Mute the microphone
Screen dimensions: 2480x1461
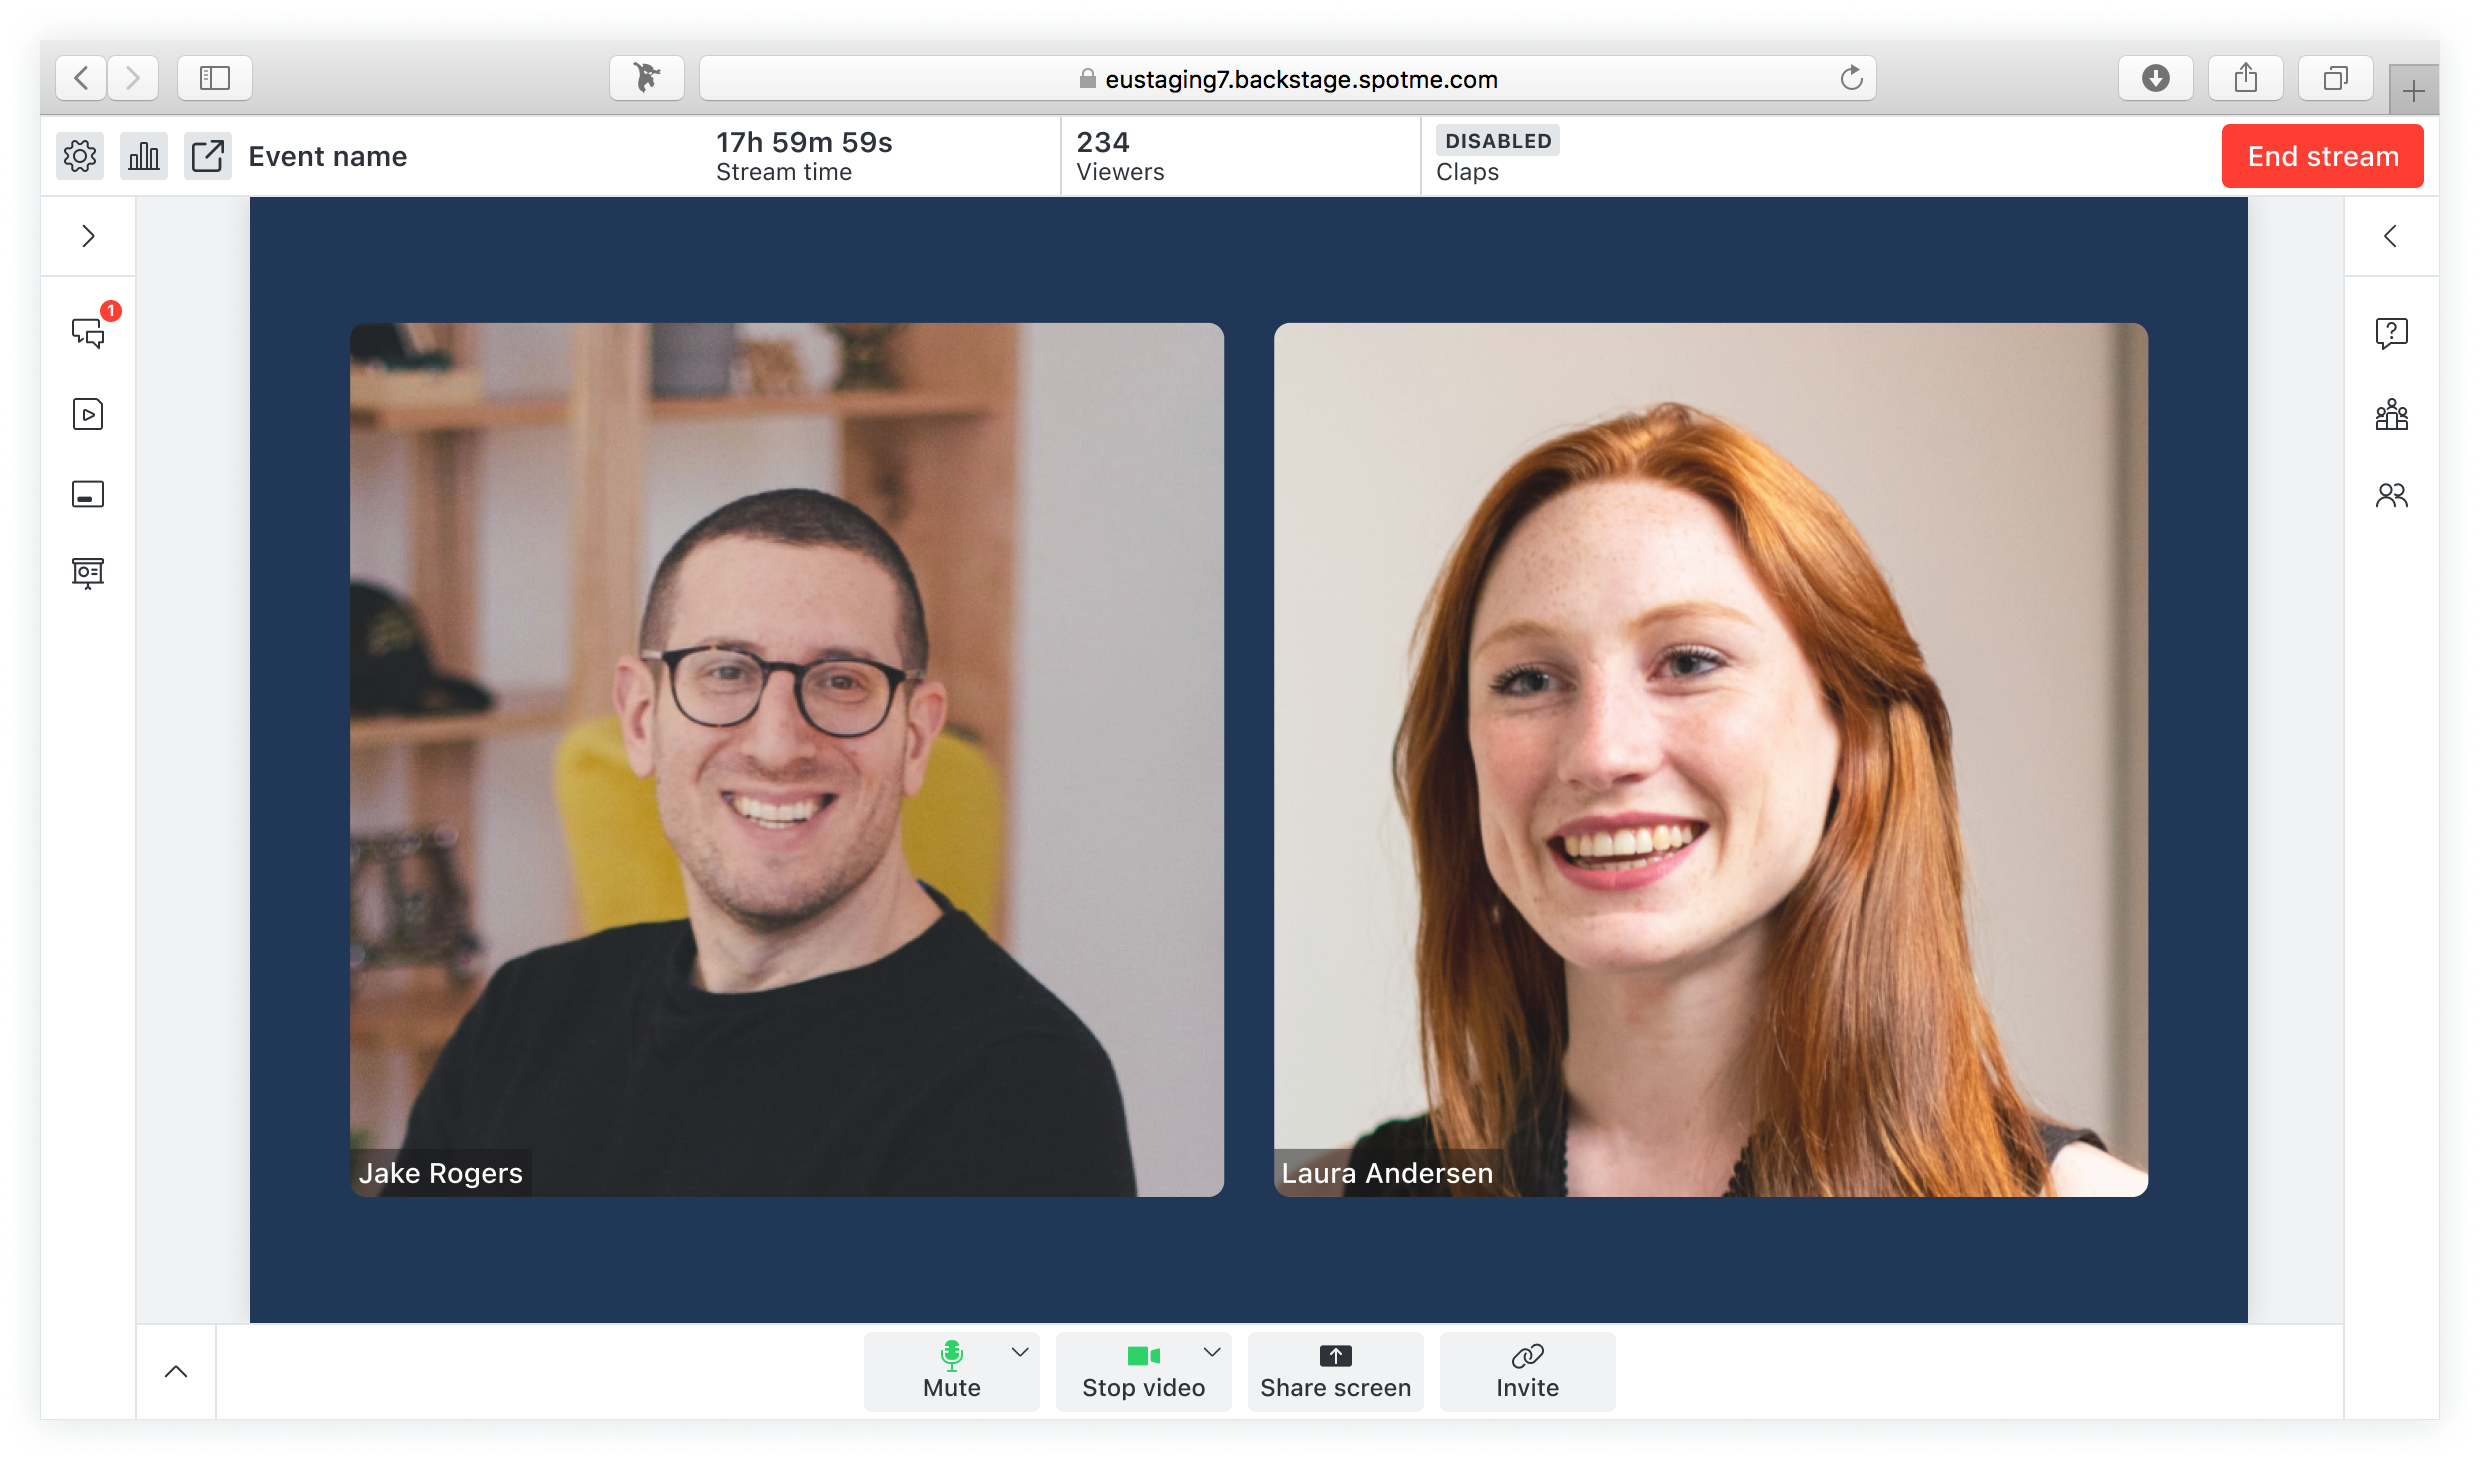951,1371
